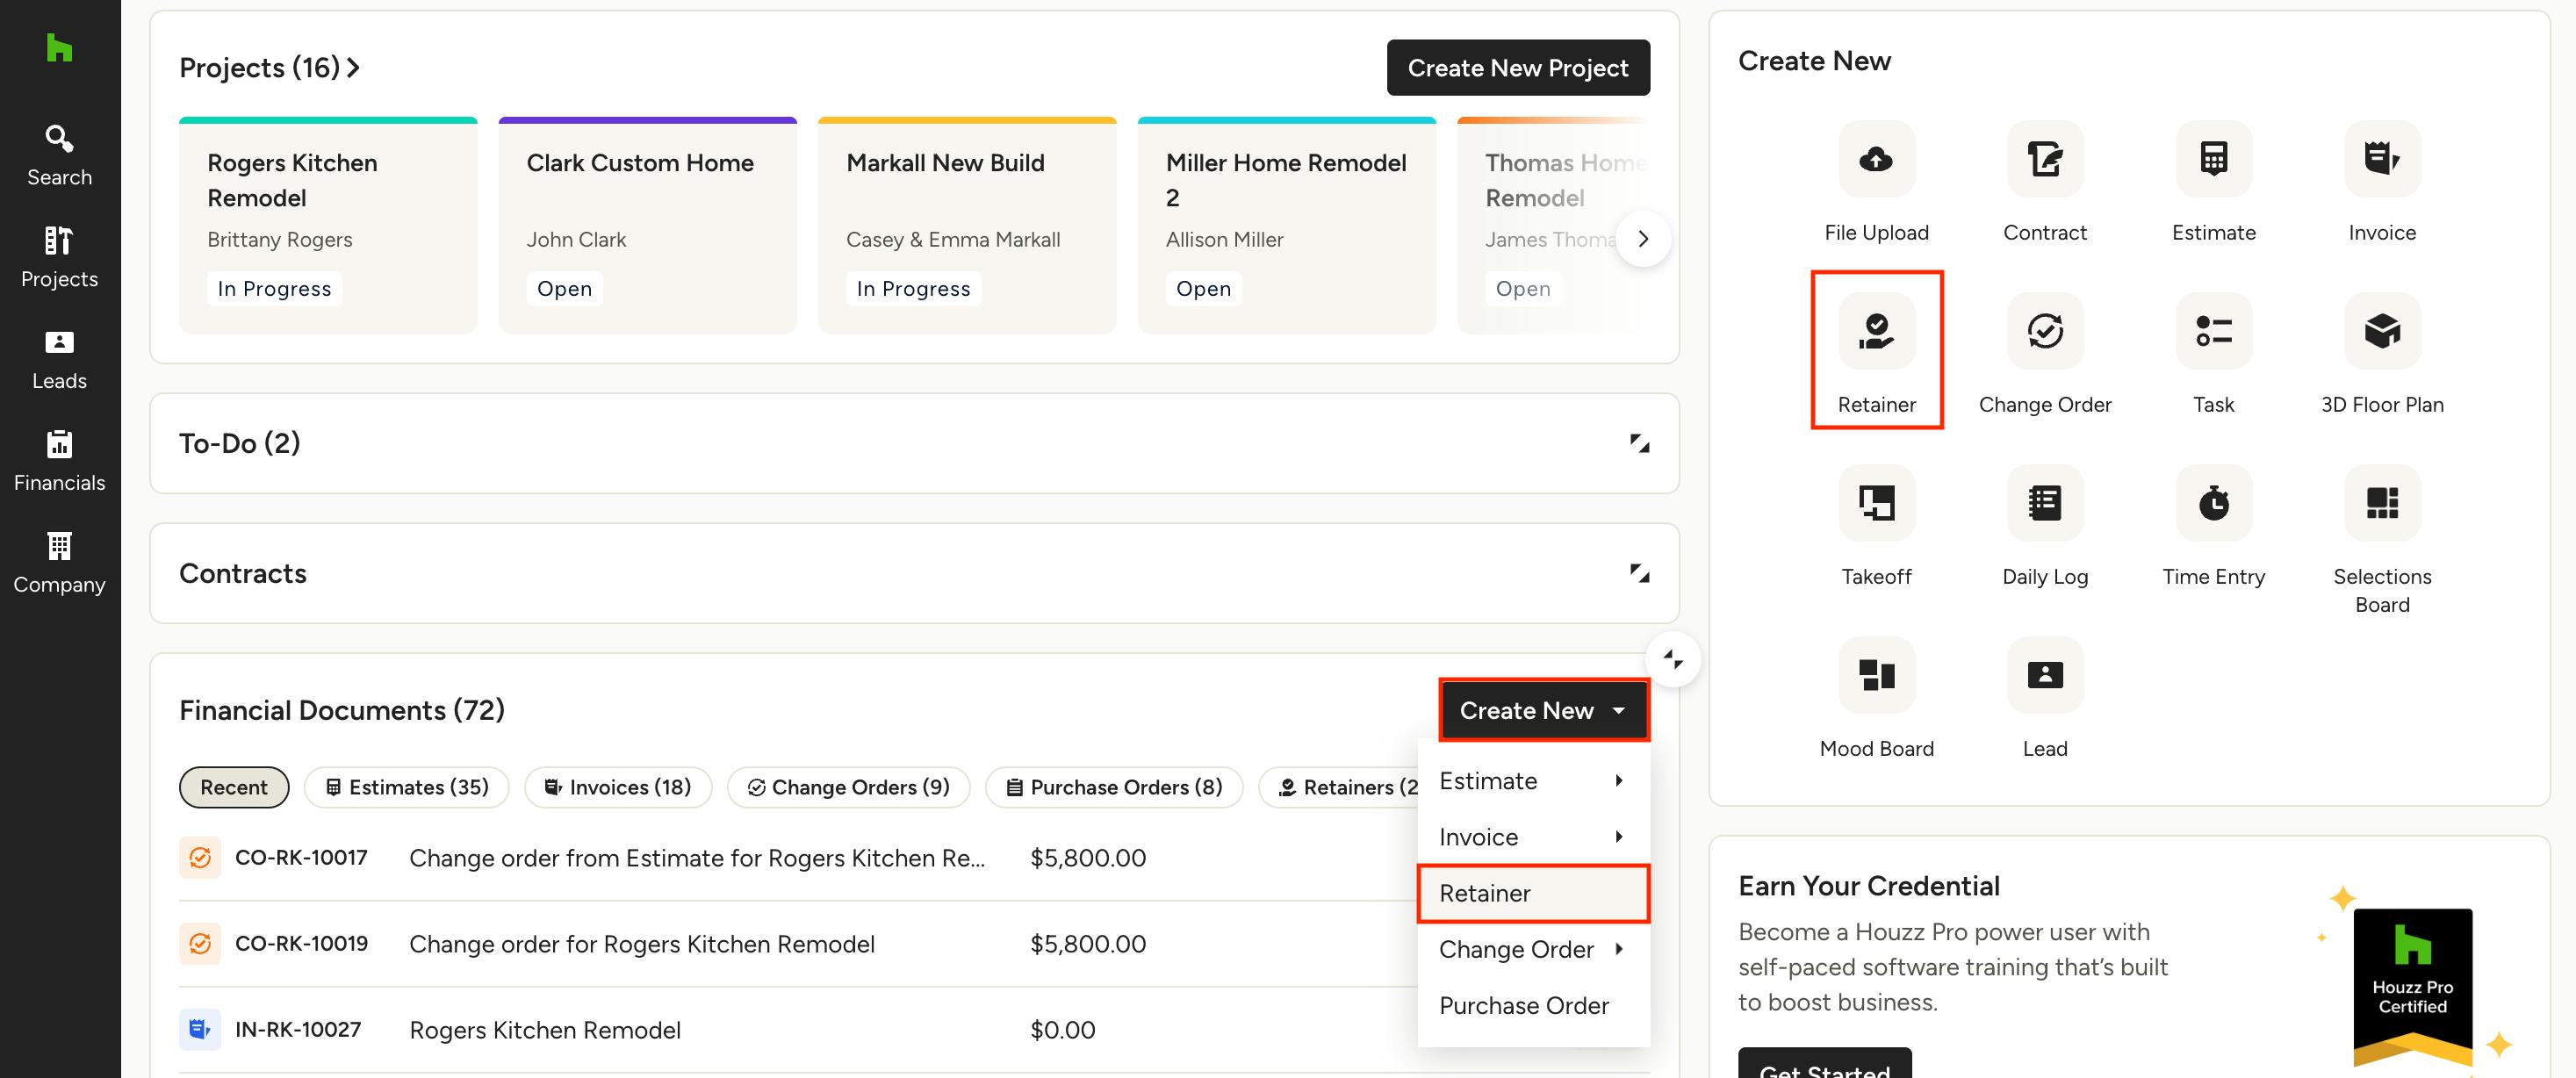Click the Create New Project button
The height and width of the screenshot is (1078, 2576).
tap(1517, 68)
